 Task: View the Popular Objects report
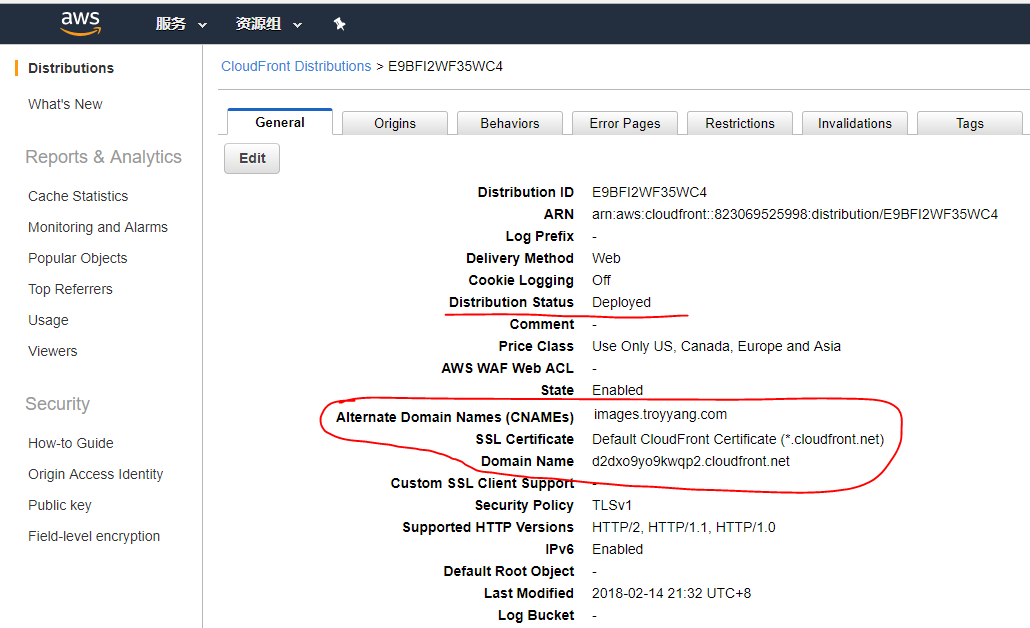coord(78,258)
